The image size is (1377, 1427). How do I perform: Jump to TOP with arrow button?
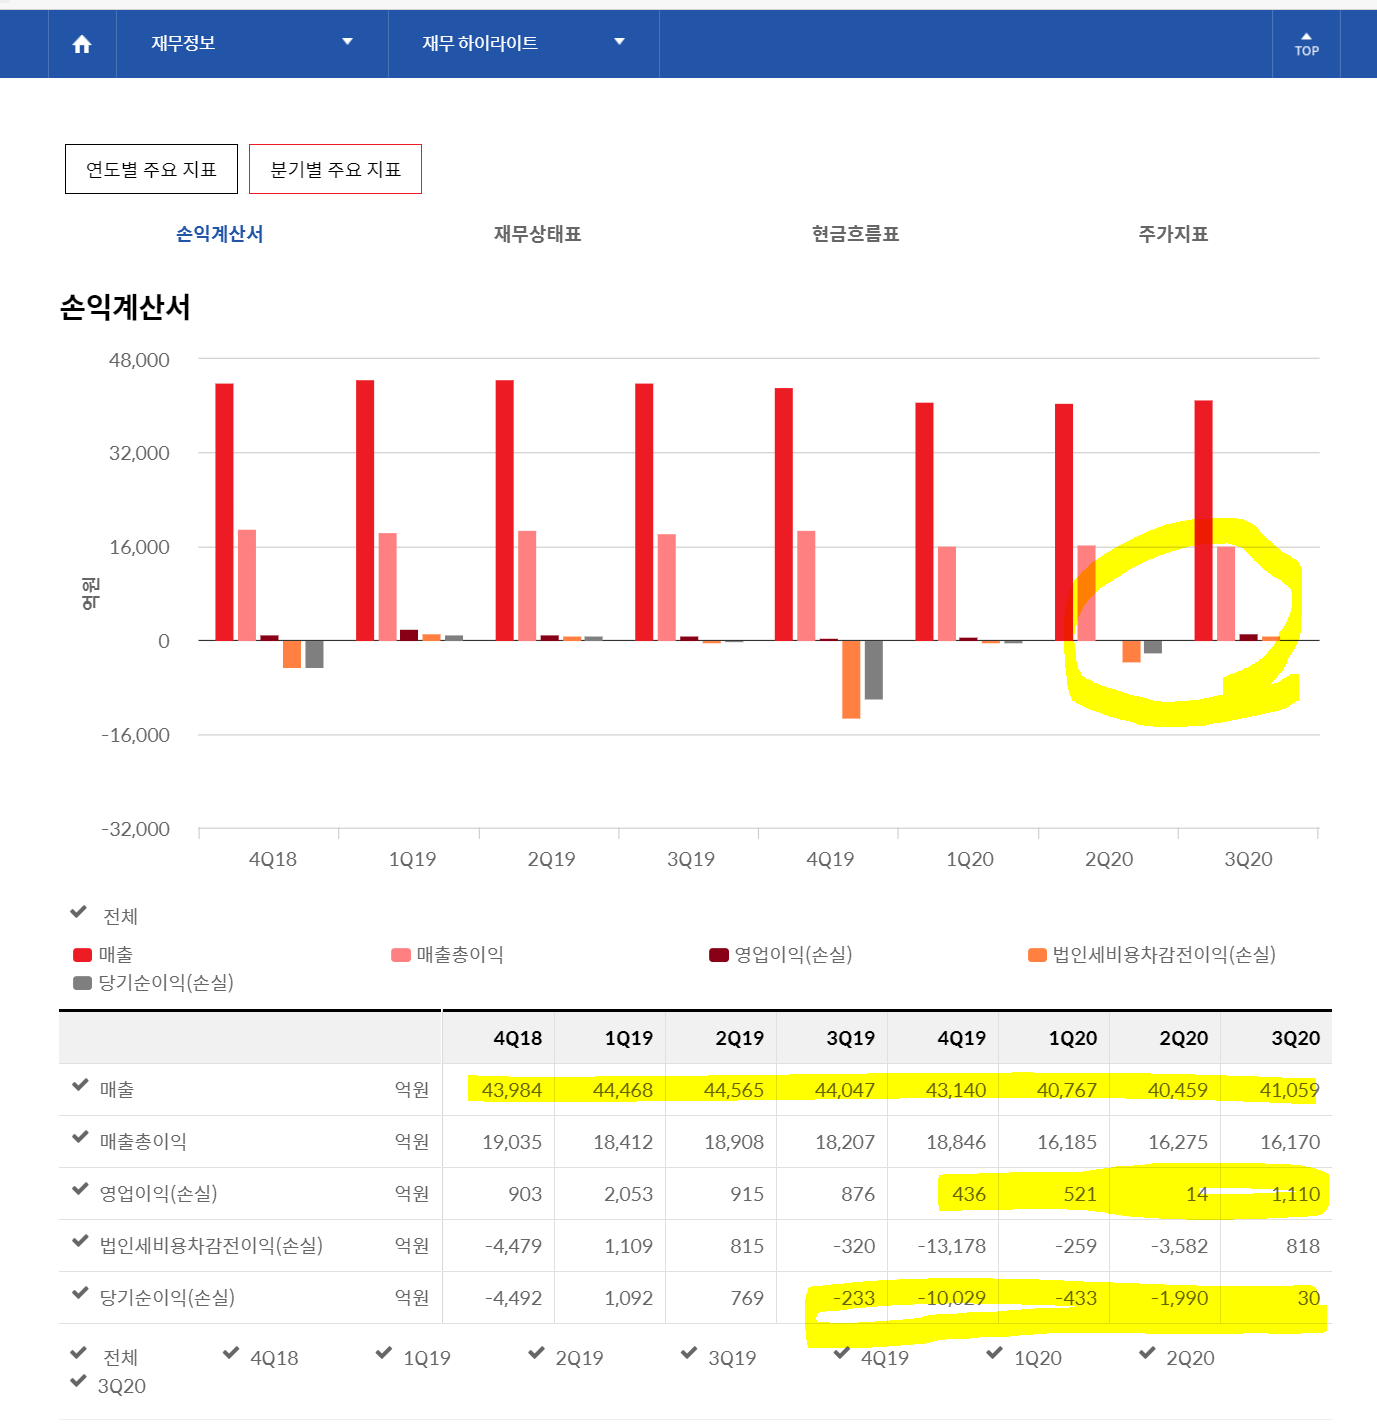[1306, 44]
